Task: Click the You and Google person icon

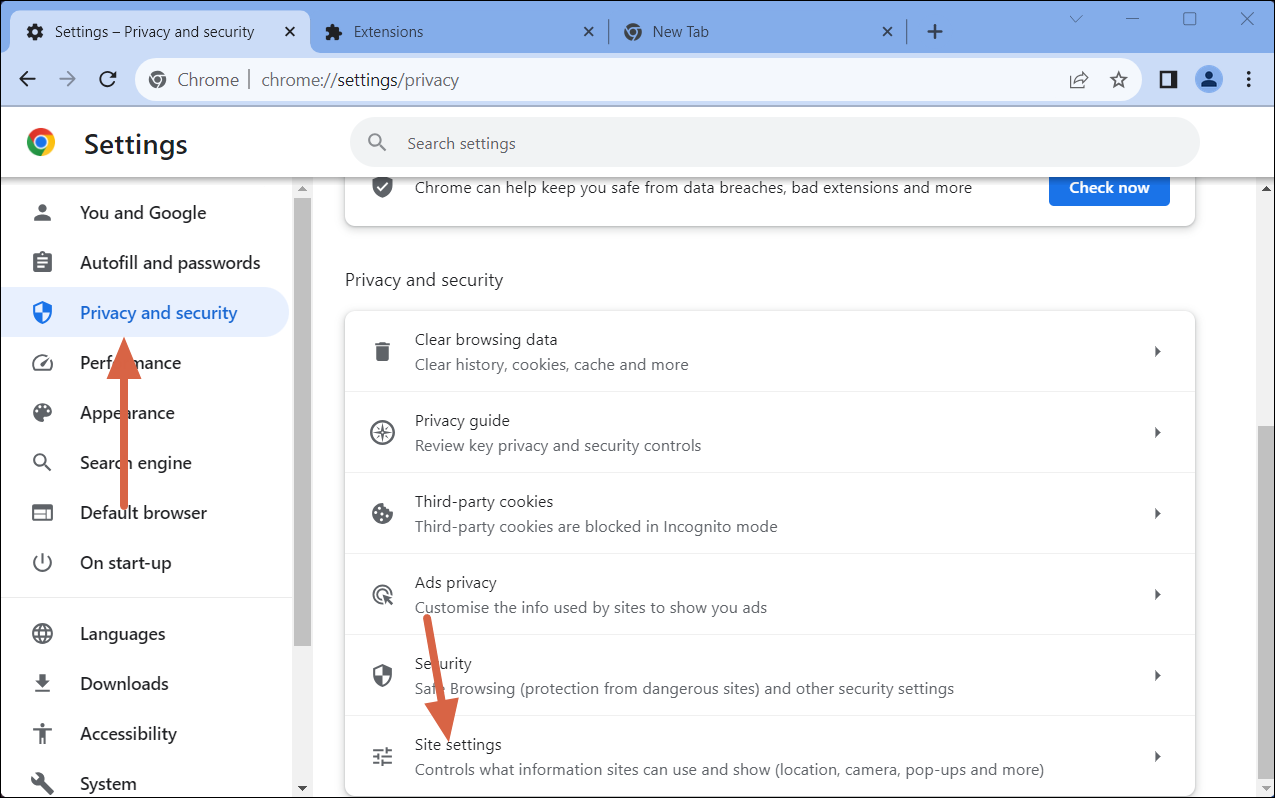Action: 41,212
